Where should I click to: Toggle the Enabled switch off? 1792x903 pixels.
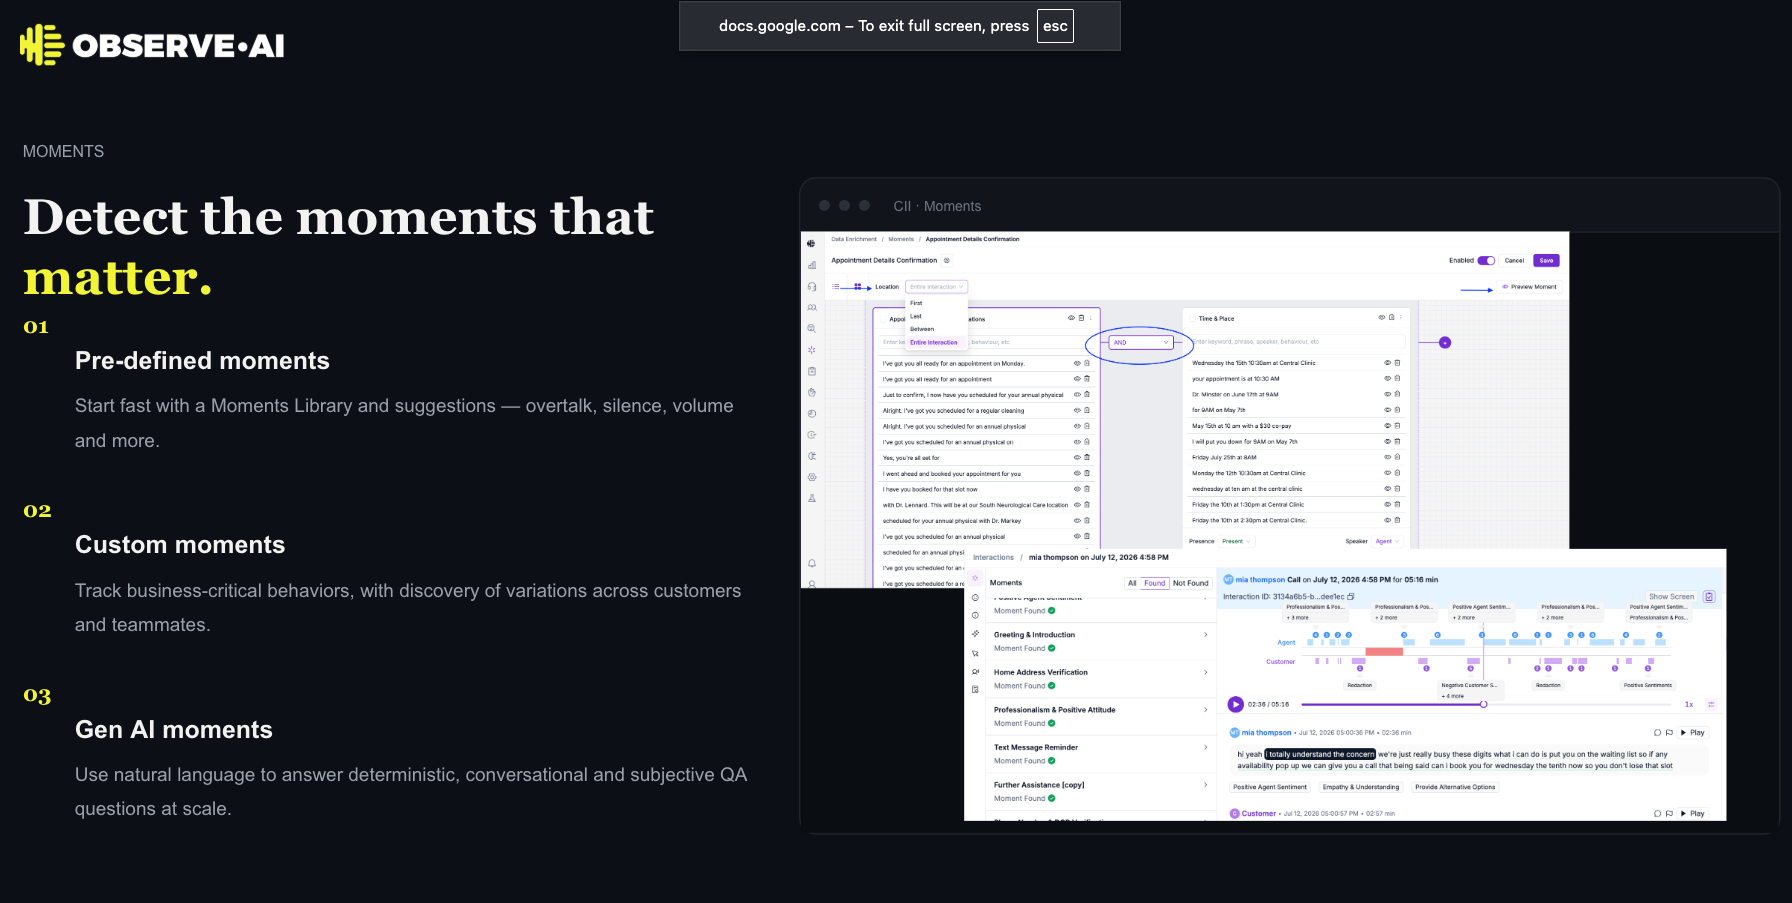click(x=1486, y=261)
